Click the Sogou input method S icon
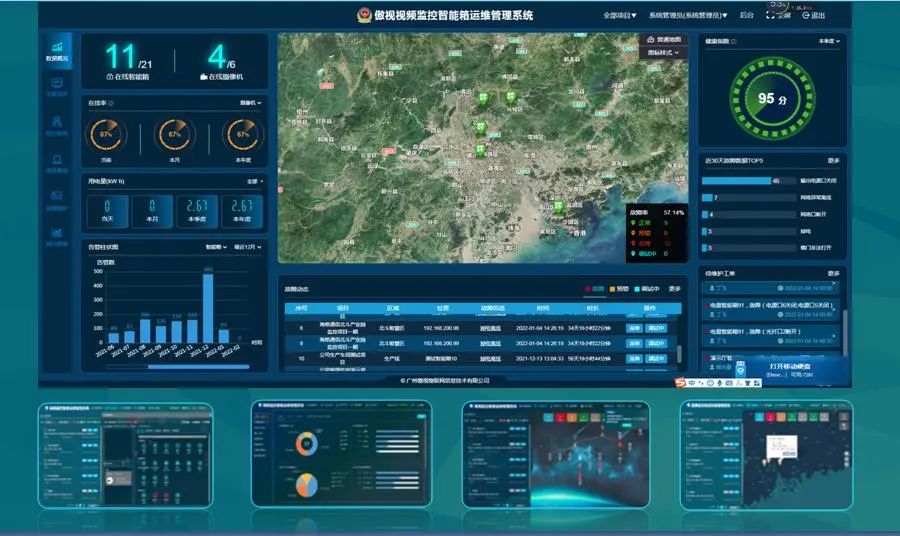The width and height of the screenshot is (900, 536). click(680, 382)
